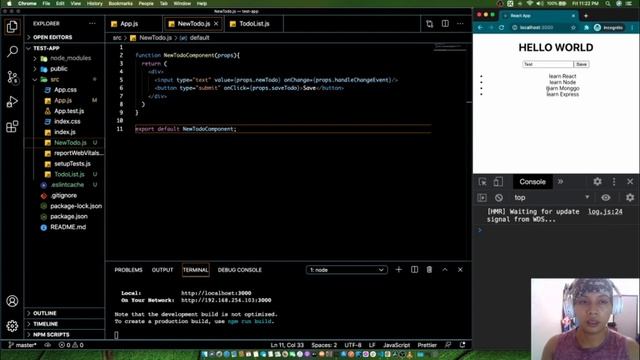This screenshot has width=640, height=360.
Task: Click Spaces: 2 indentation in status bar
Action: pyautogui.click(x=324, y=345)
